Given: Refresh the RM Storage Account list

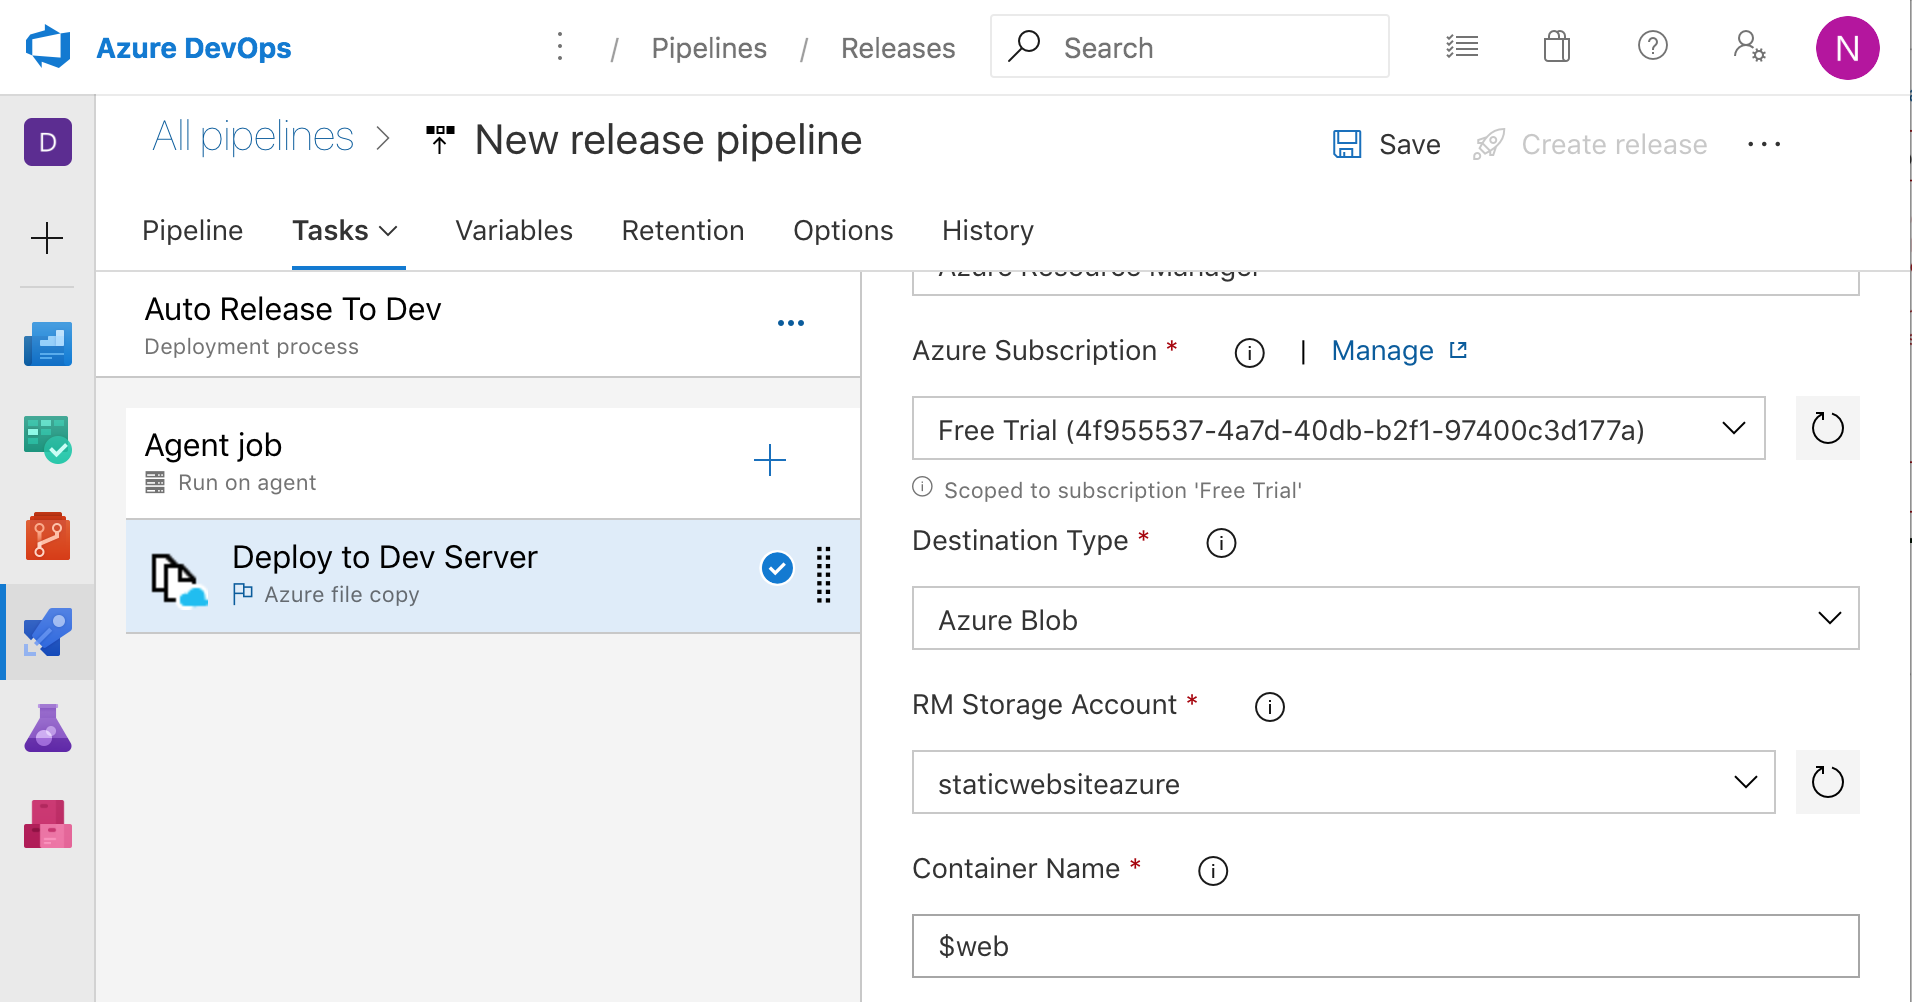Looking at the screenshot, I should 1827,782.
